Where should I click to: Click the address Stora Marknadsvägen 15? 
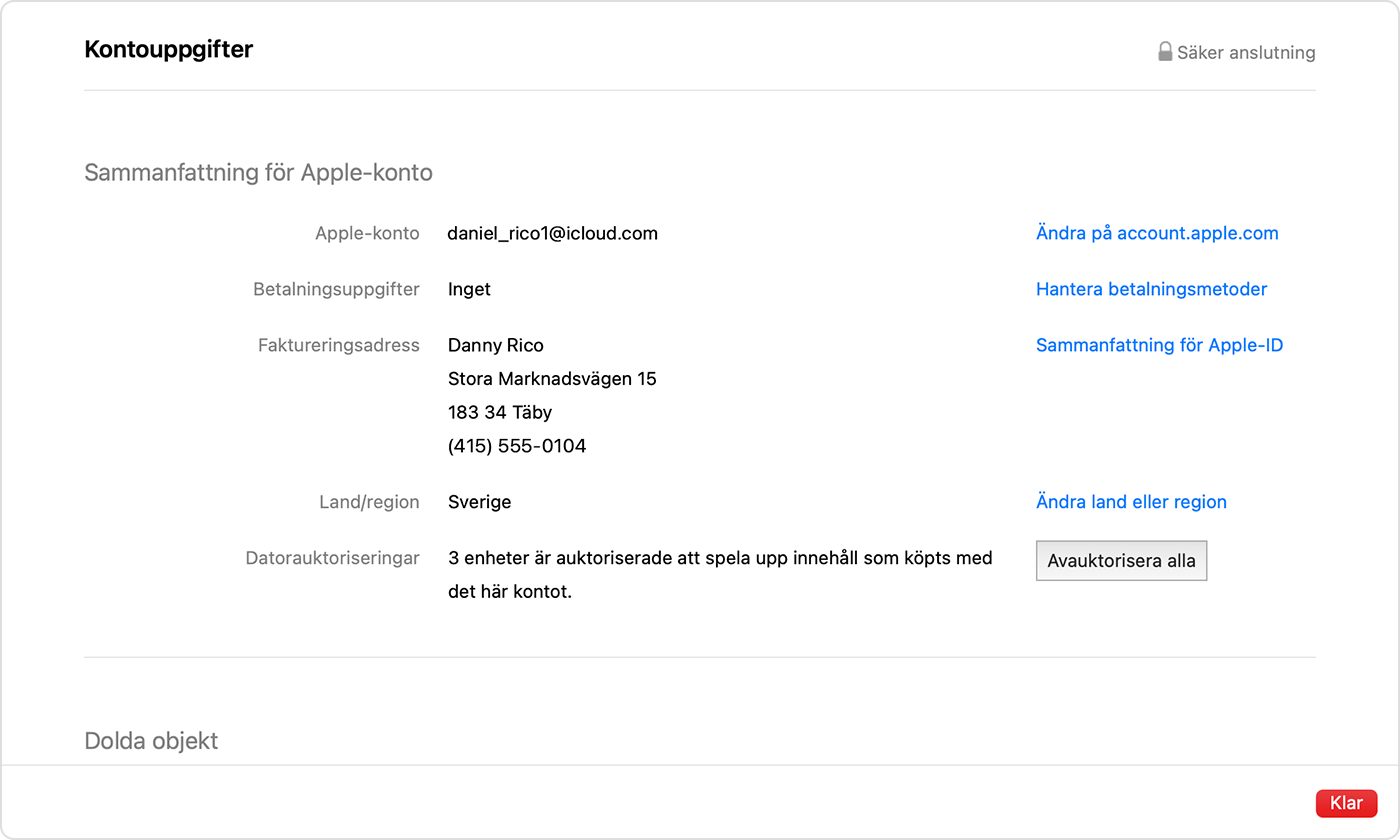coord(552,379)
